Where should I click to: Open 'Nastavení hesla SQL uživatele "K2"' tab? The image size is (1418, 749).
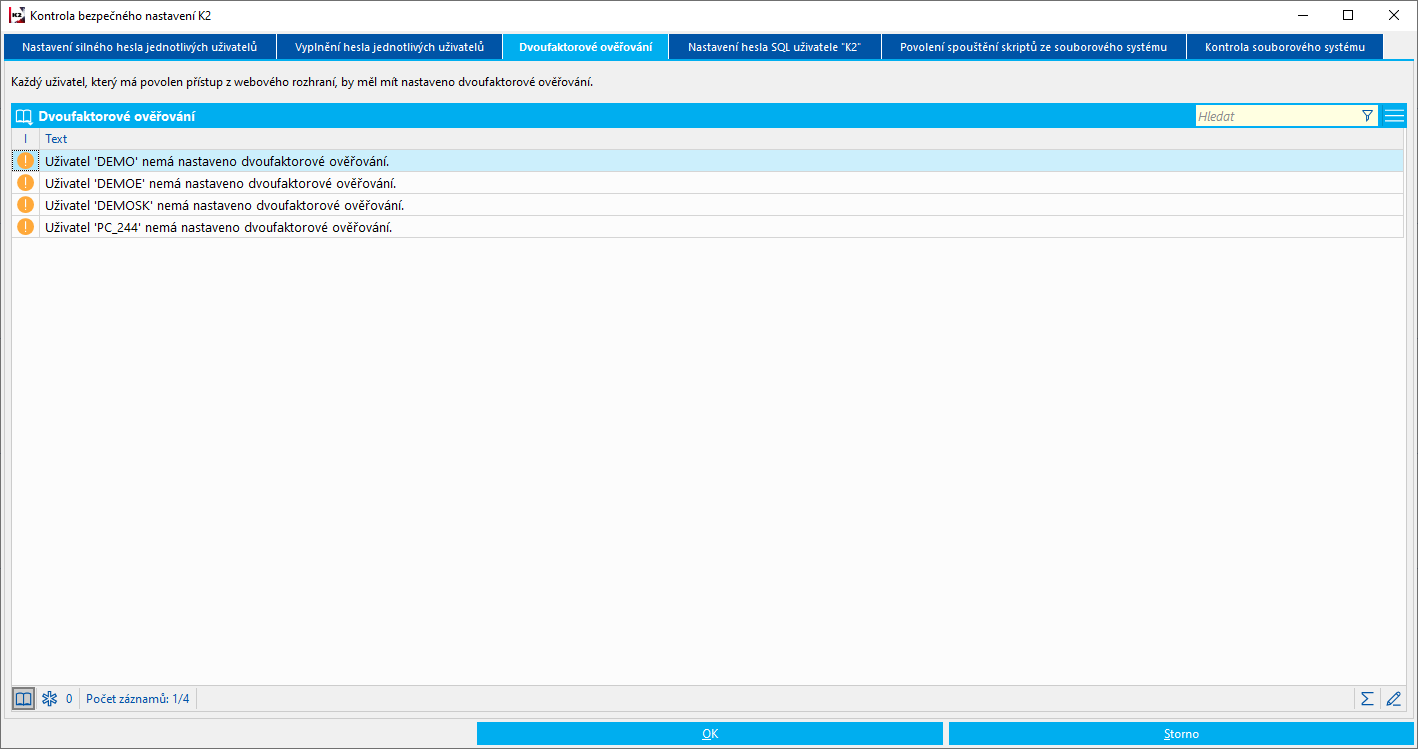775,47
